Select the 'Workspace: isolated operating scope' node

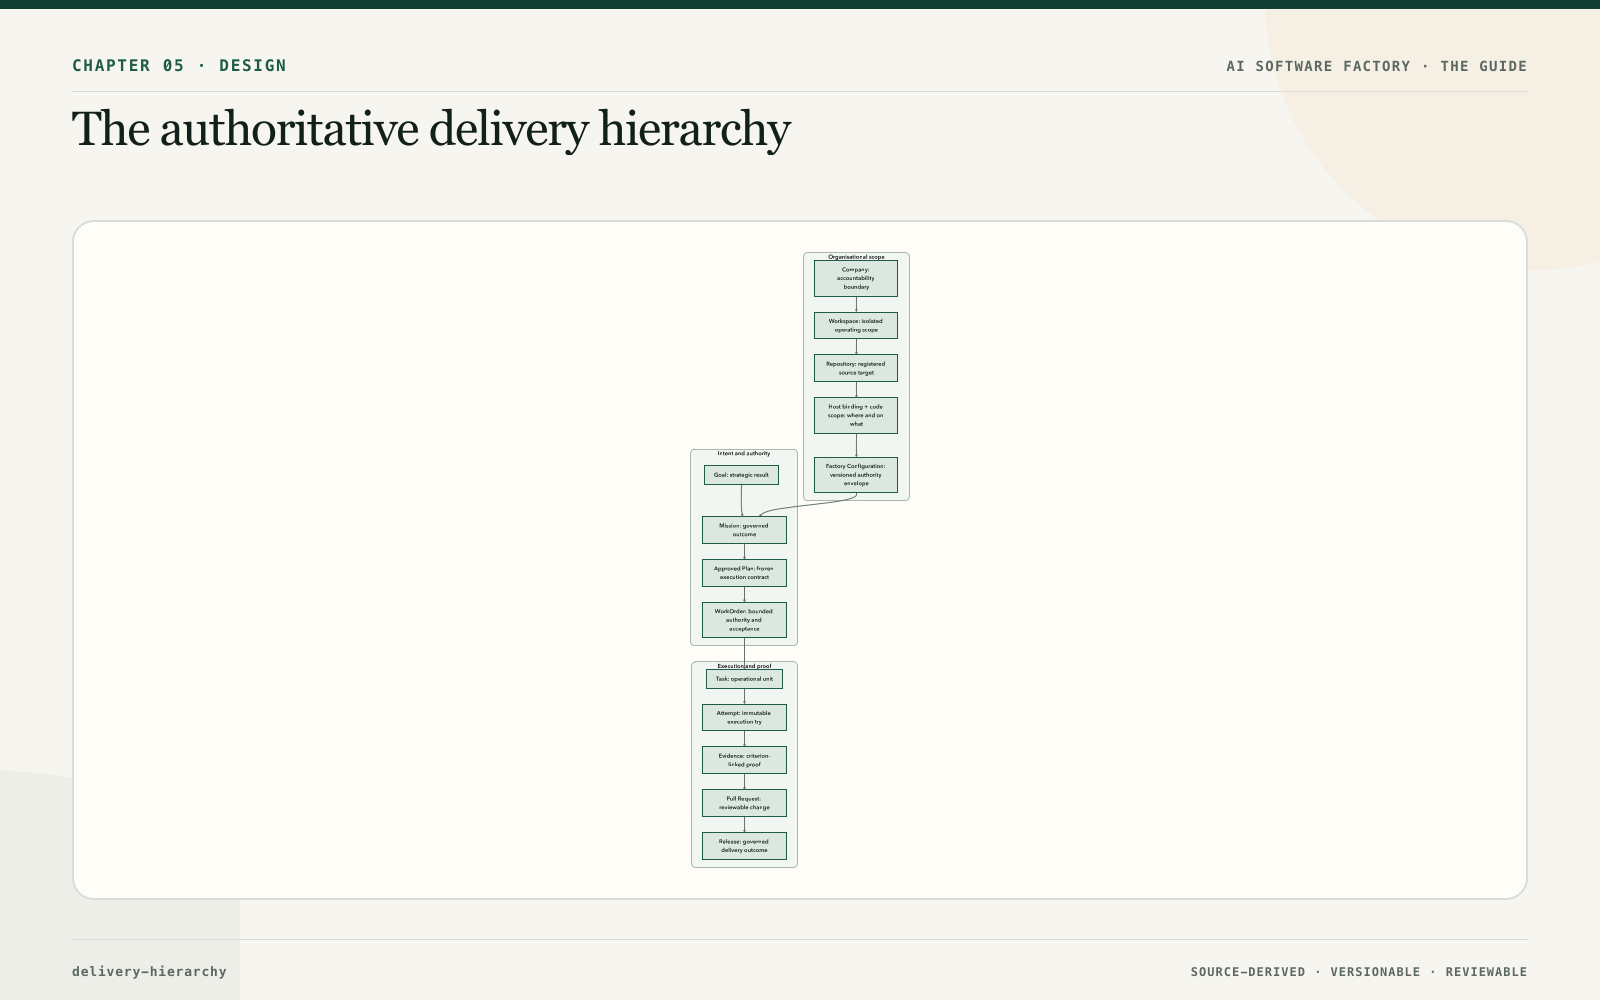pos(856,325)
